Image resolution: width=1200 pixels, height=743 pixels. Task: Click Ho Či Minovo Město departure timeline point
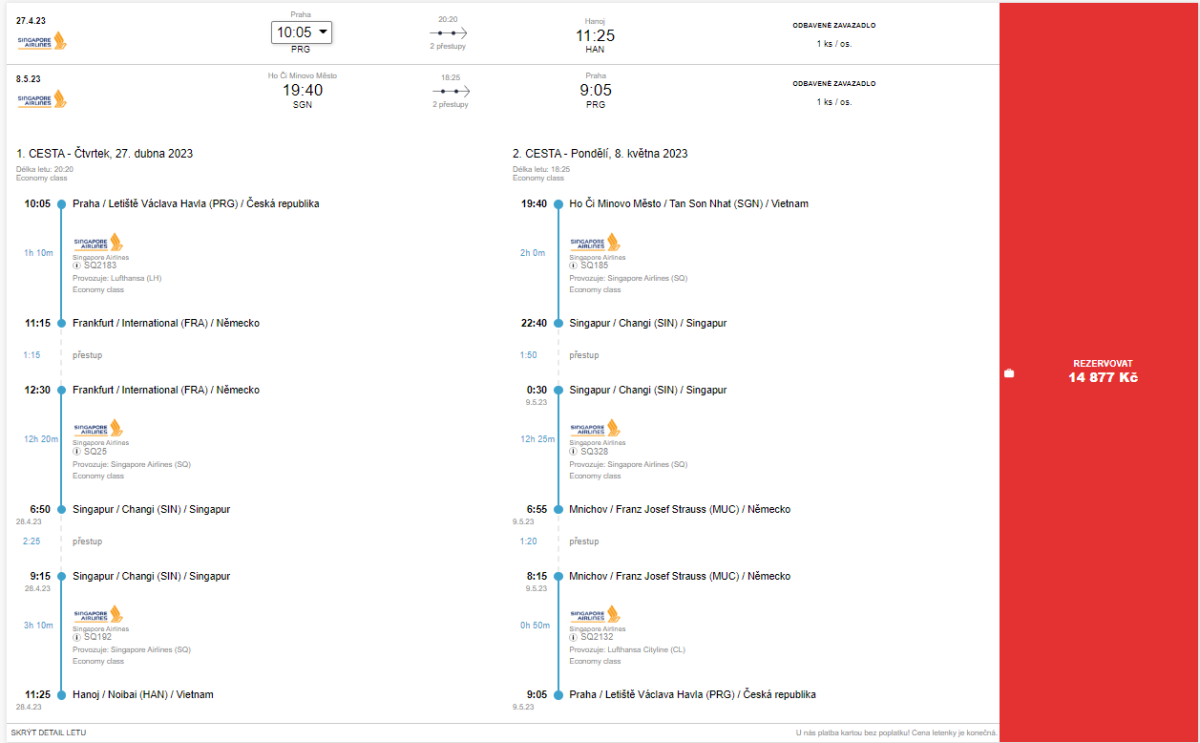click(x=558, y=204)
